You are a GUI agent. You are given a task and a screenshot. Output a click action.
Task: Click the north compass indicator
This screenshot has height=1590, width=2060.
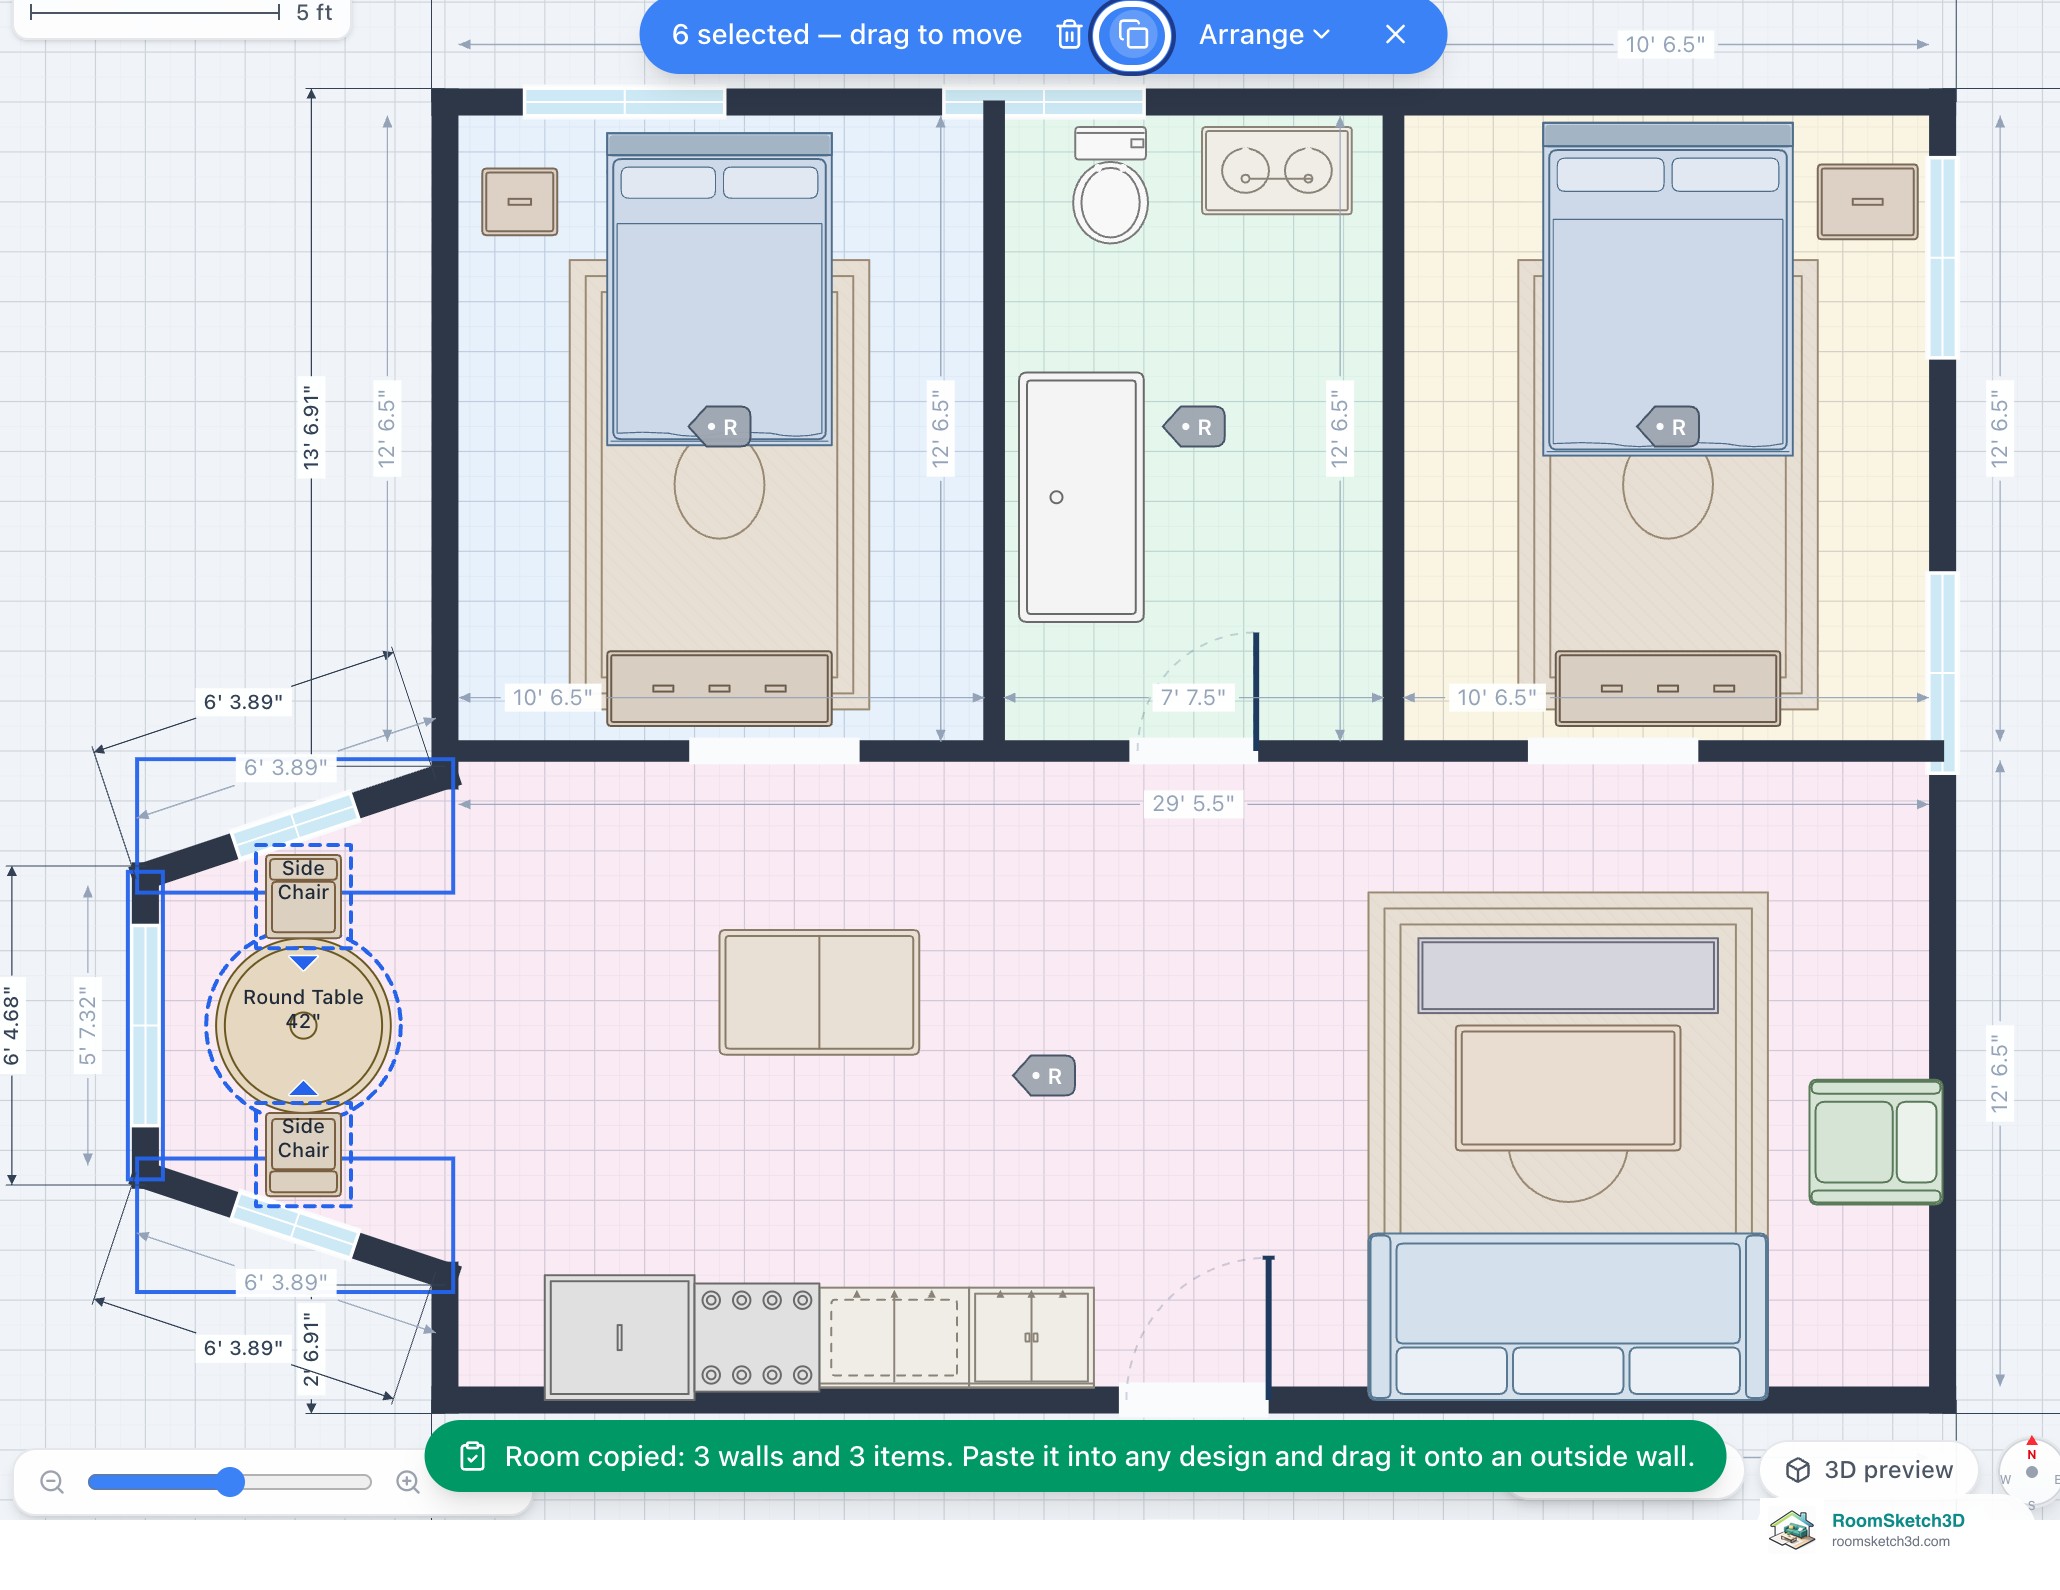tap(2031, 1470)
